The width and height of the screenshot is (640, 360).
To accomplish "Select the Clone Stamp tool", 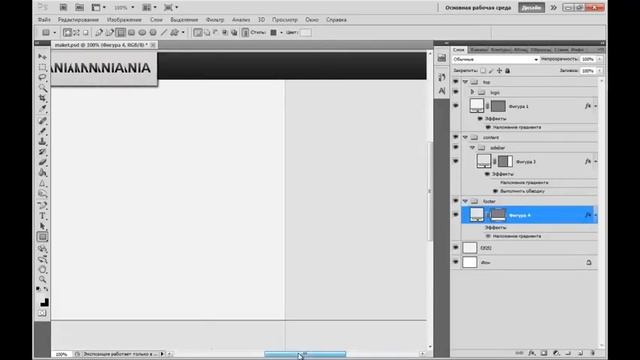I will tap(42, 142).
